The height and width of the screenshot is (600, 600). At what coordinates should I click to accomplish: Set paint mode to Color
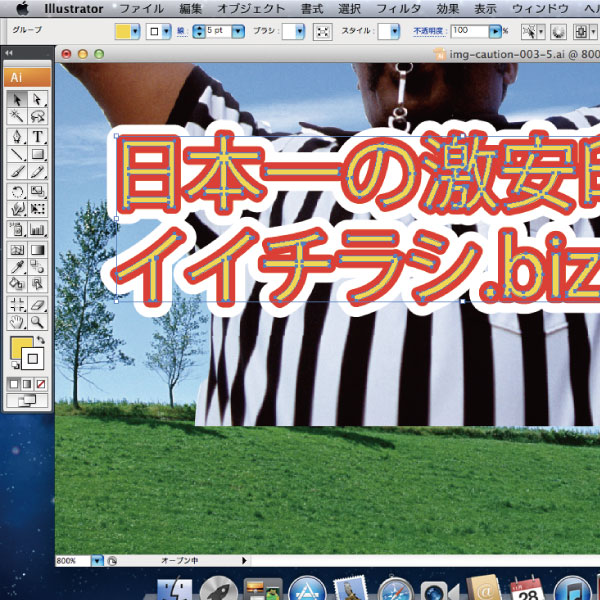(14, 384)
